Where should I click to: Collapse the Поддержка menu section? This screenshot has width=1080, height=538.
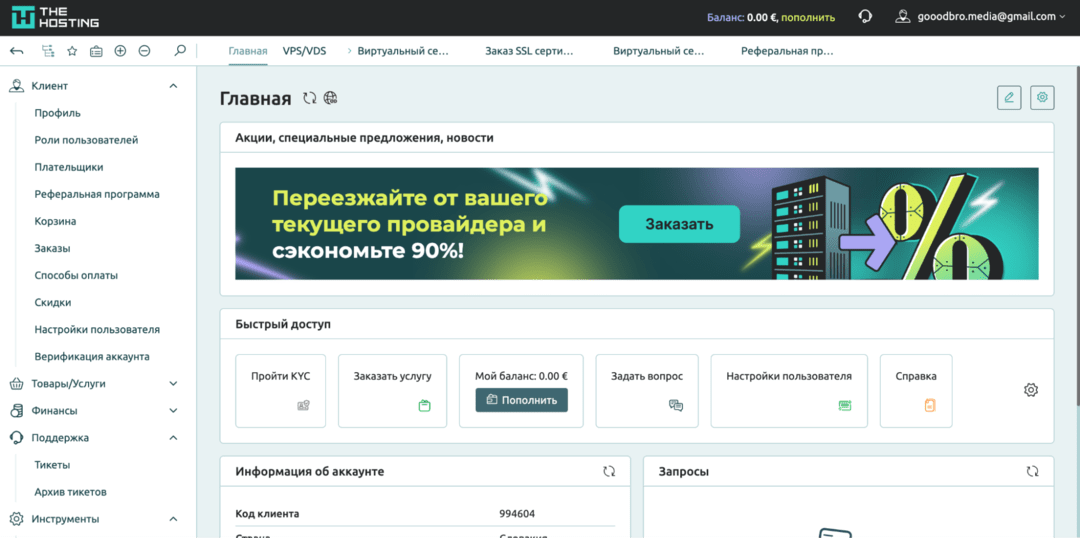174,437
